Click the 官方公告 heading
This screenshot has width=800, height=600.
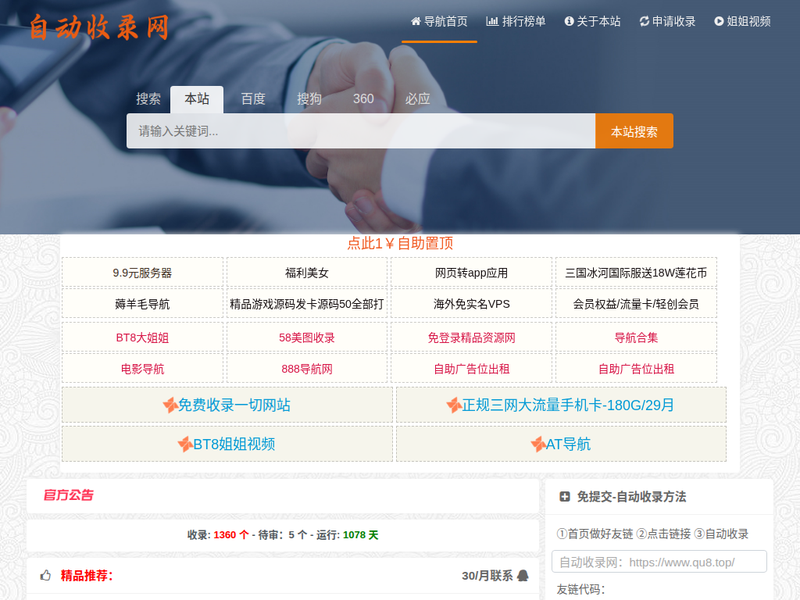[68, 495]
